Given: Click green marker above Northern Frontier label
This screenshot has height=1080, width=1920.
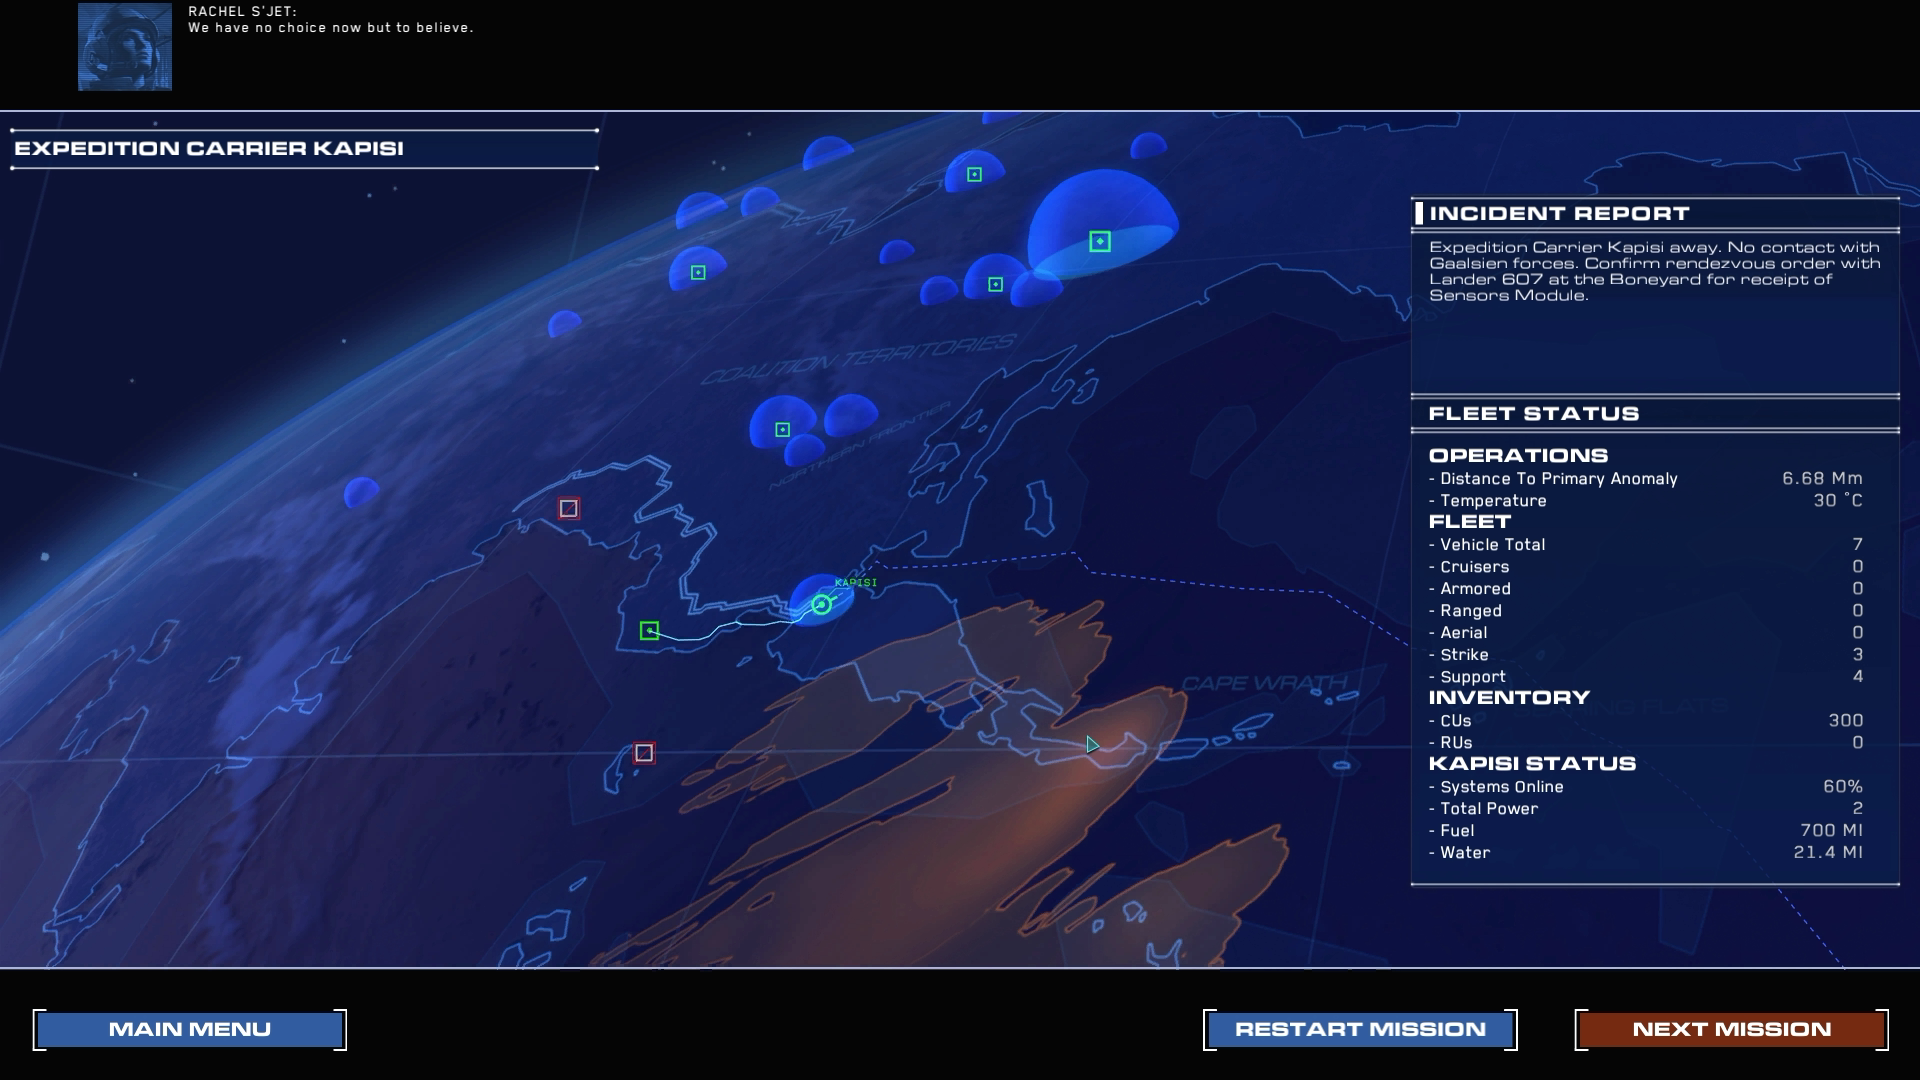Looking at the screenshot, I should (782, 430).
